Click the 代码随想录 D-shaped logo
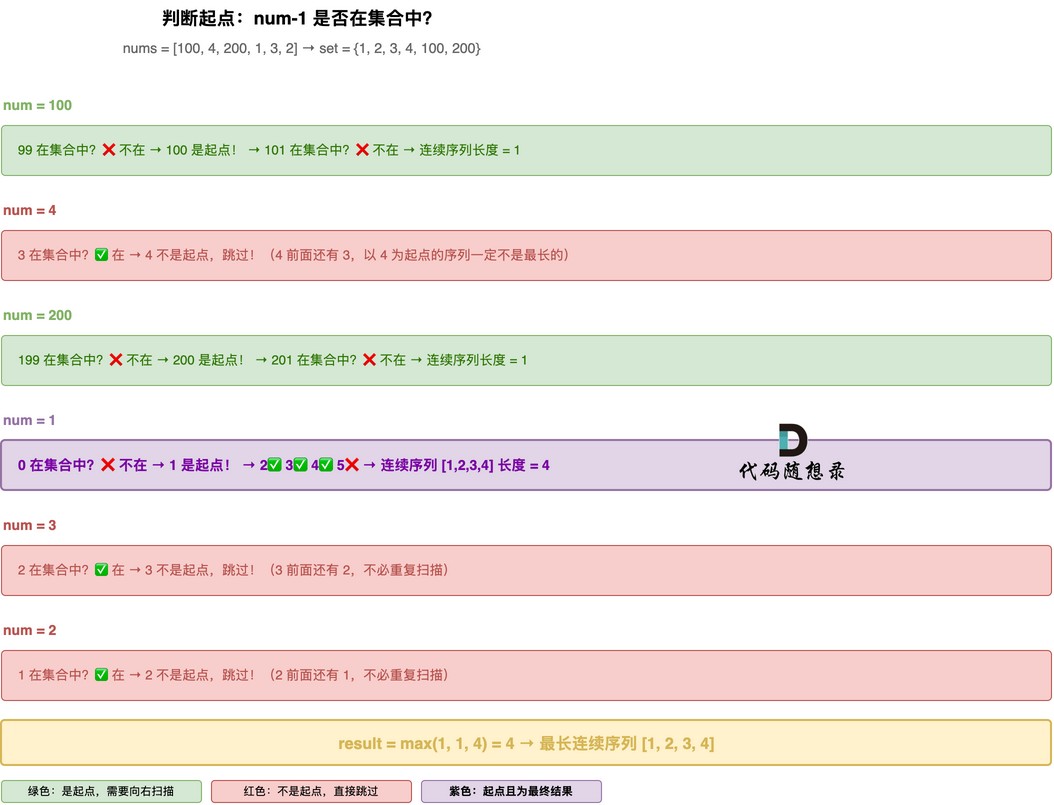Viewport: 1054px width, 805px height. pos(792,440)
